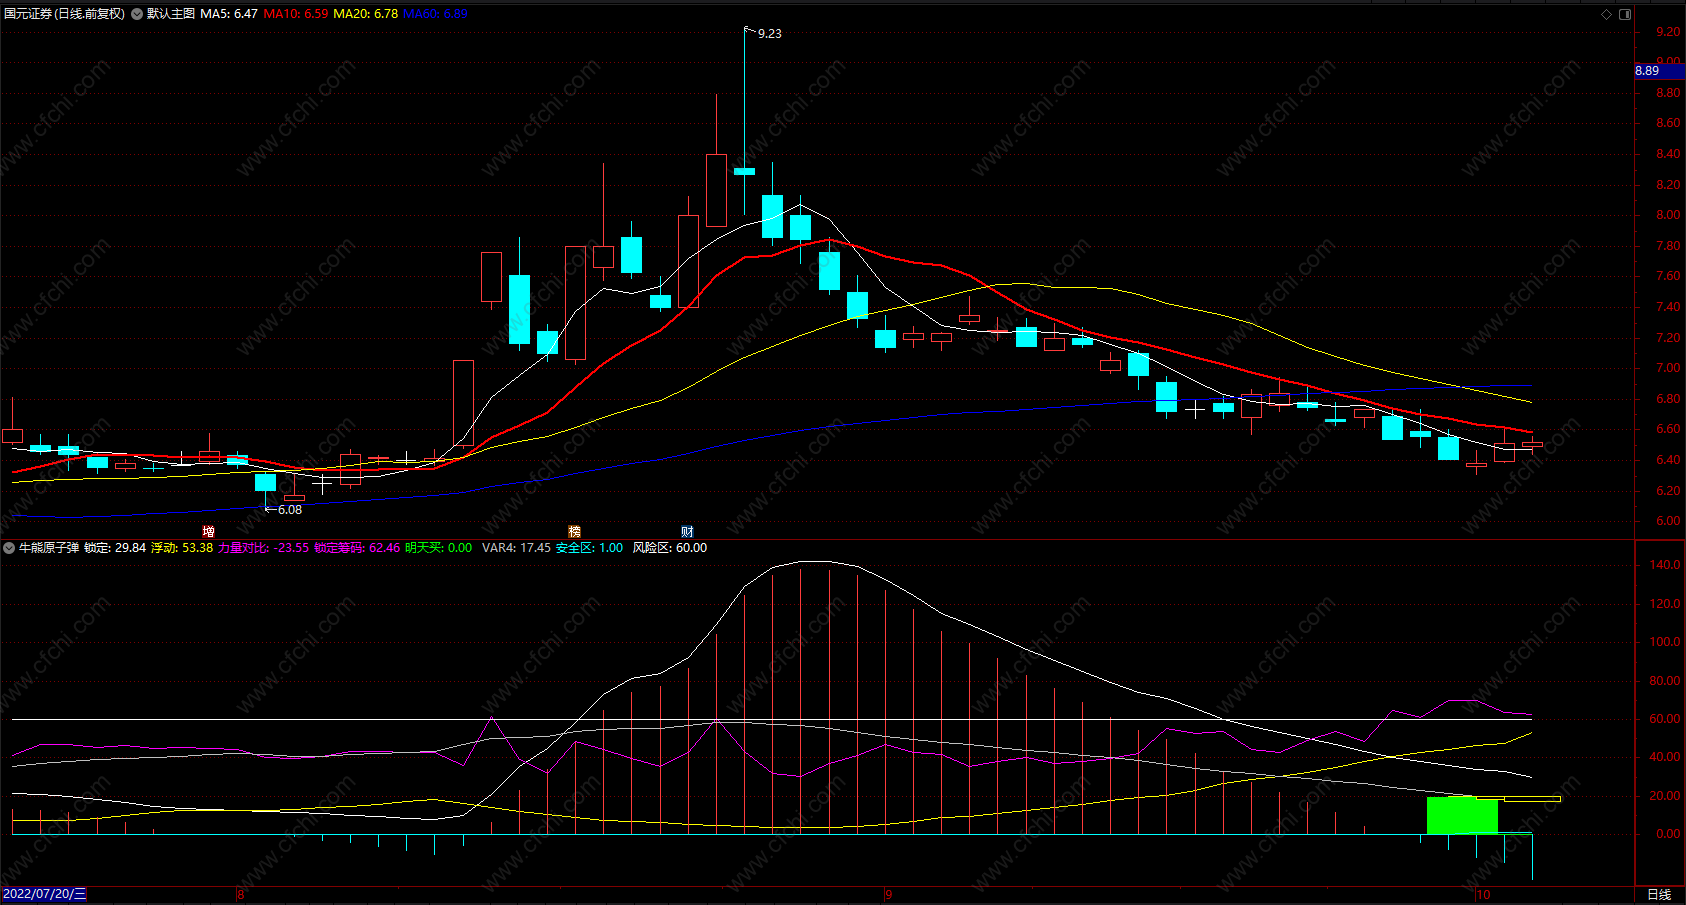Click the 浮动: 53.38 value
This screenshot has height=905, width=1686.
pos(182,548)
